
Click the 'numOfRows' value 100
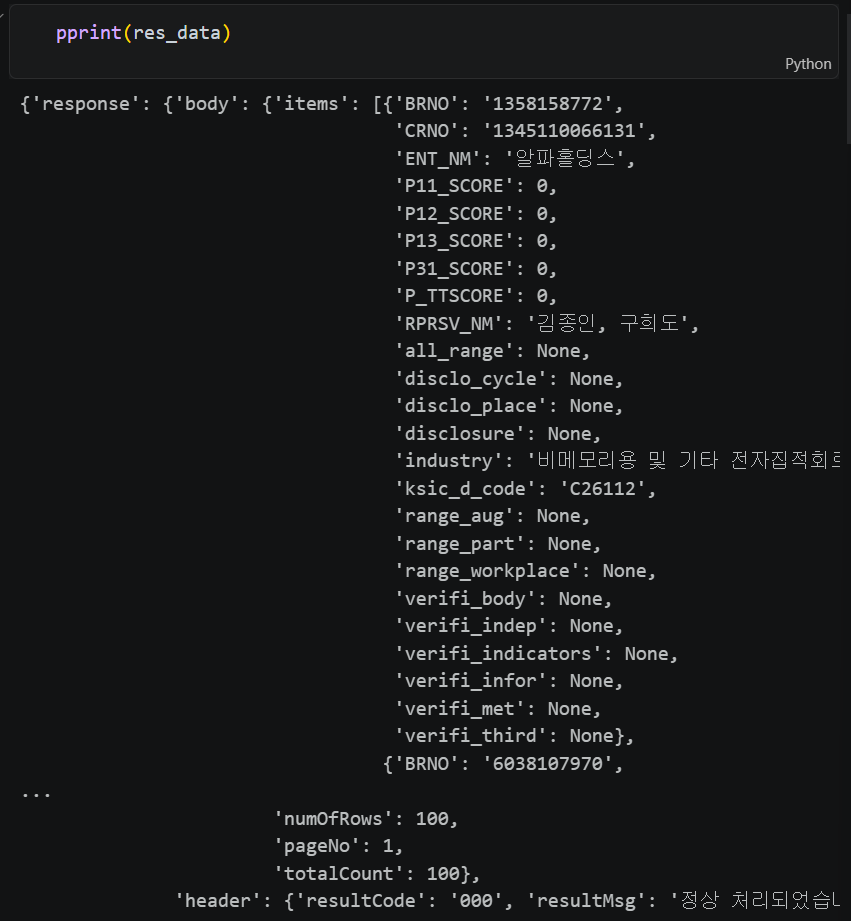[x=432, y=819]
